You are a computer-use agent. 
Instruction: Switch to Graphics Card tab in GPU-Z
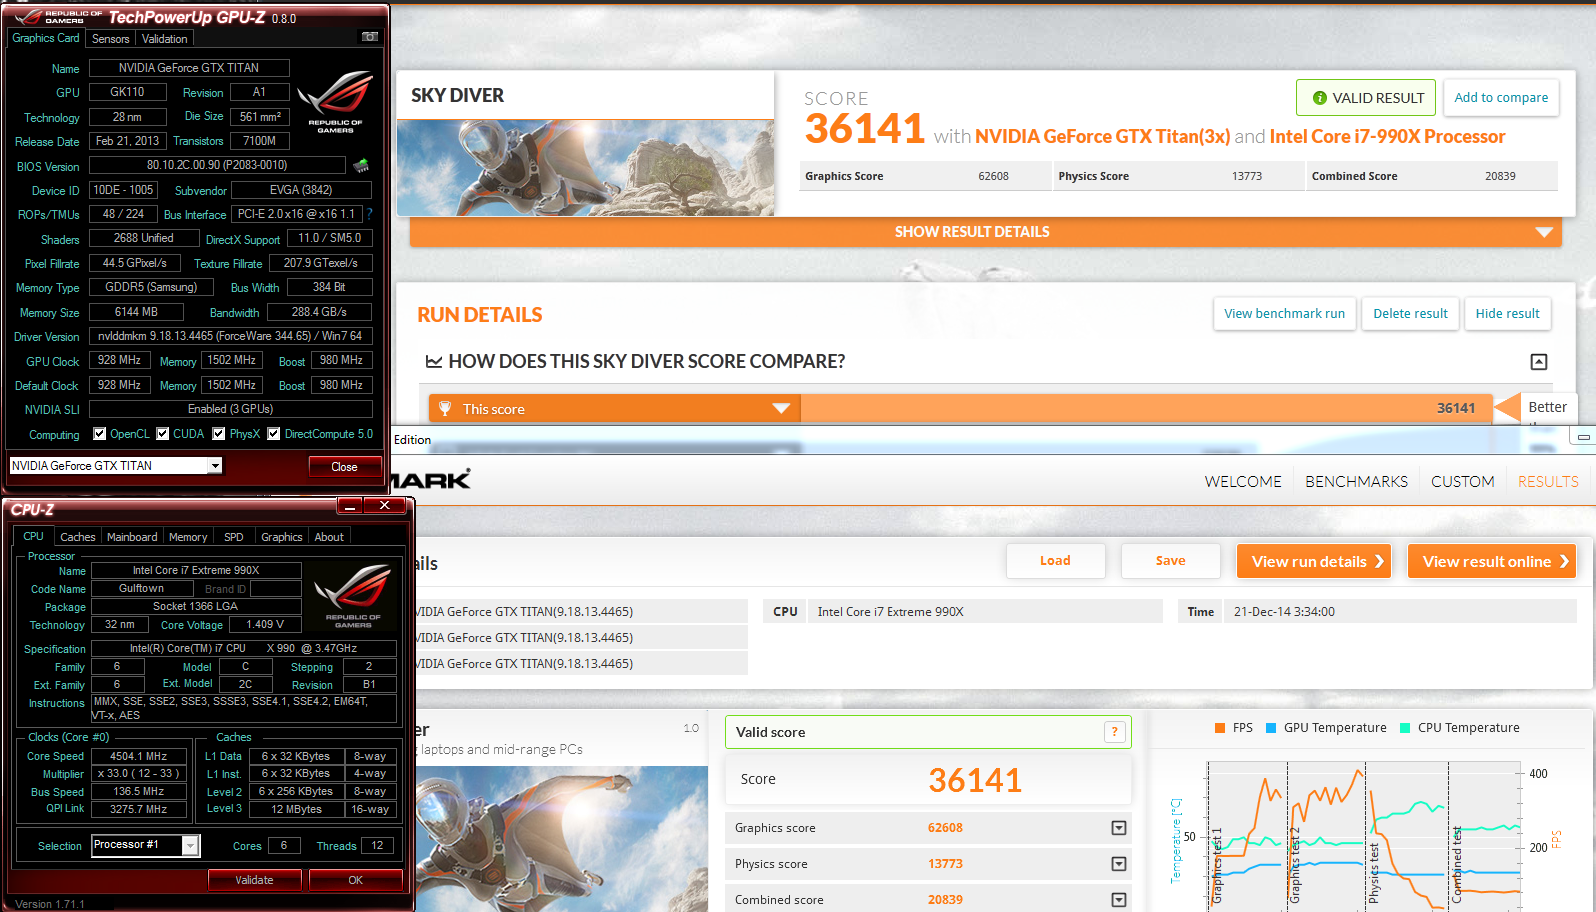pos(46,38)
